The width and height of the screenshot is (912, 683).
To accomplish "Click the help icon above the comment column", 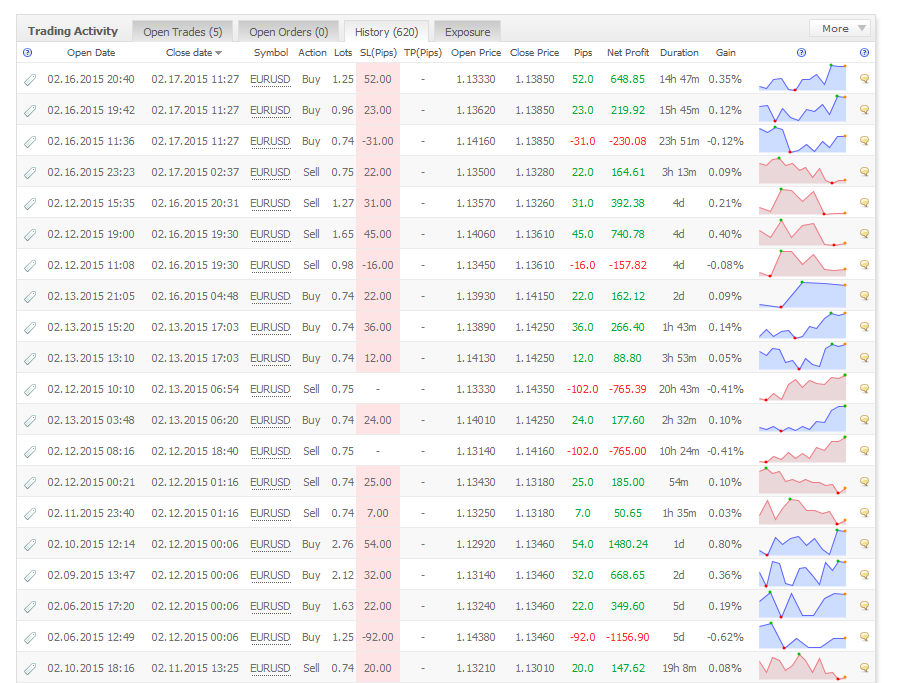I will tap(864, 53).
